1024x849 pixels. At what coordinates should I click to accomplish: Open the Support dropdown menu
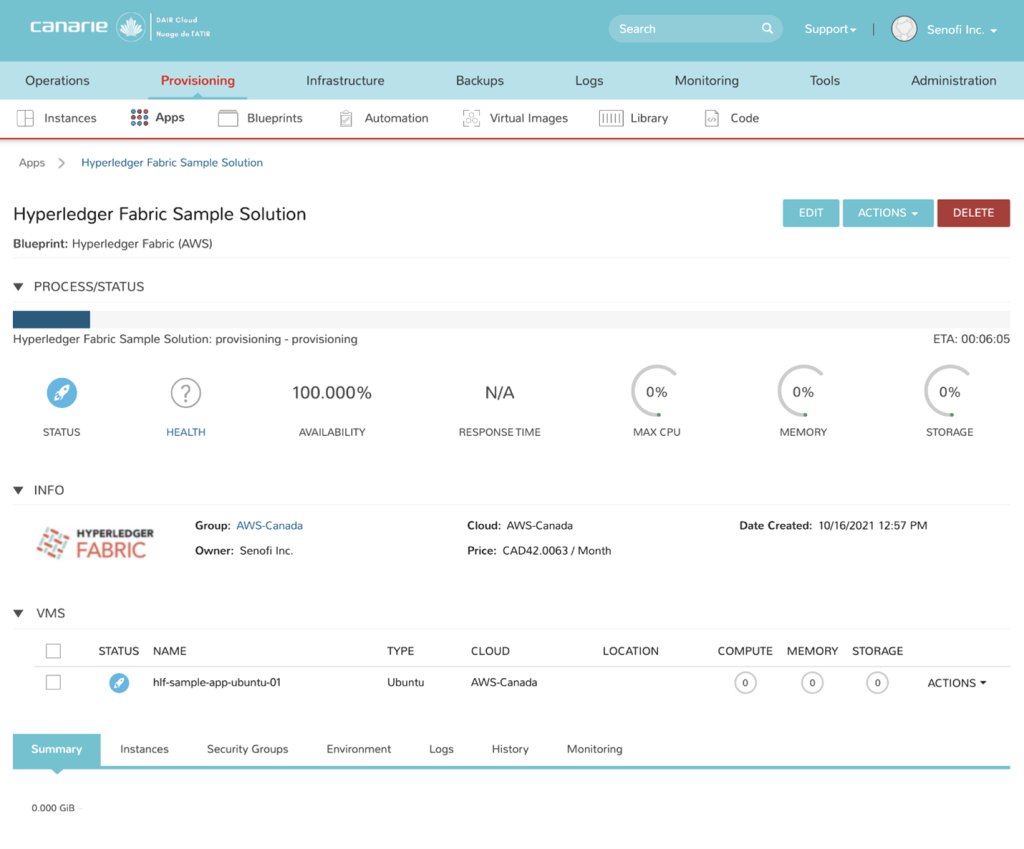point(830,30)
